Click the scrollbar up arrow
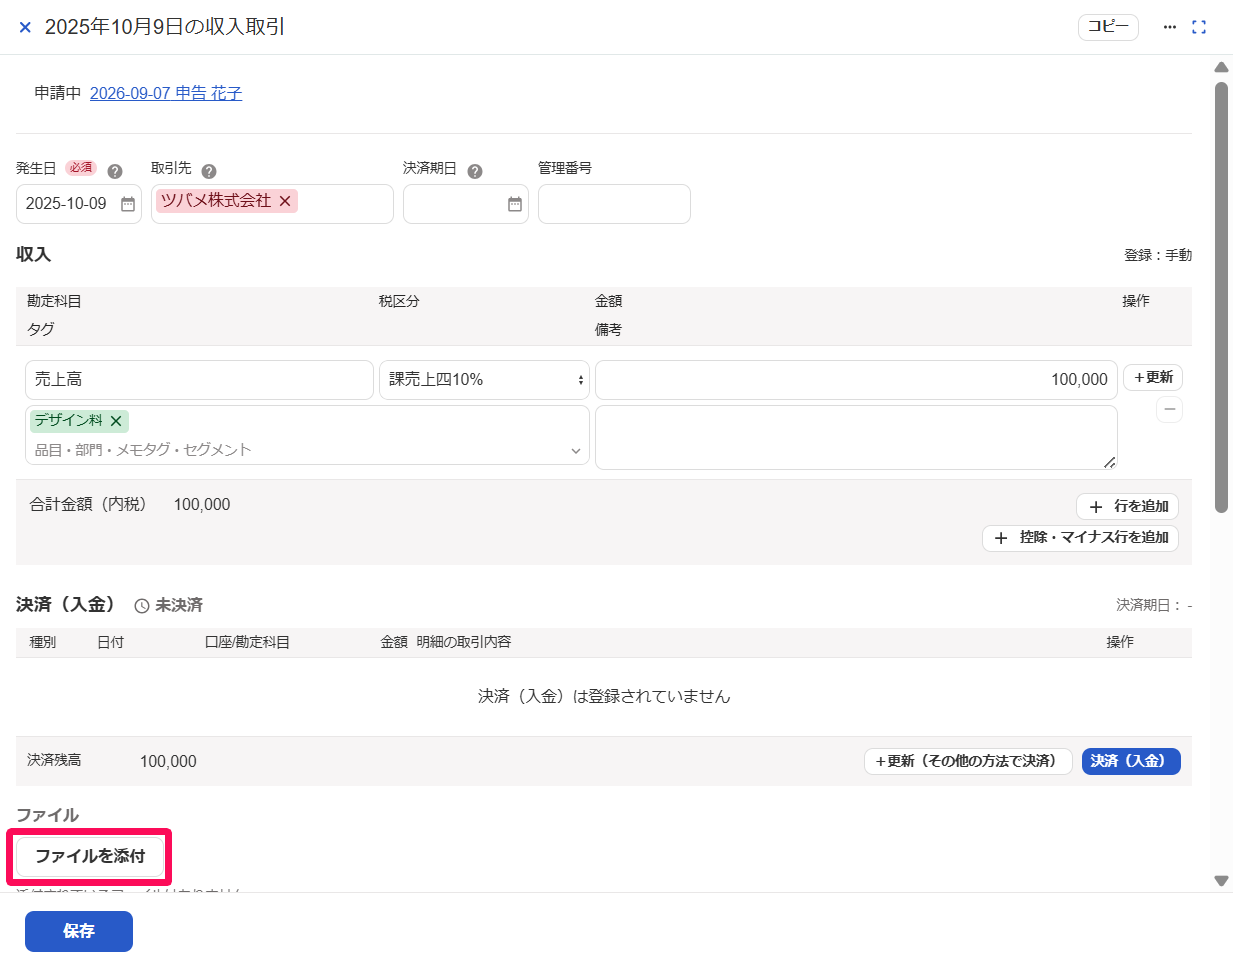This screenshot has height=972, width=1233. tap(1221, 67)
